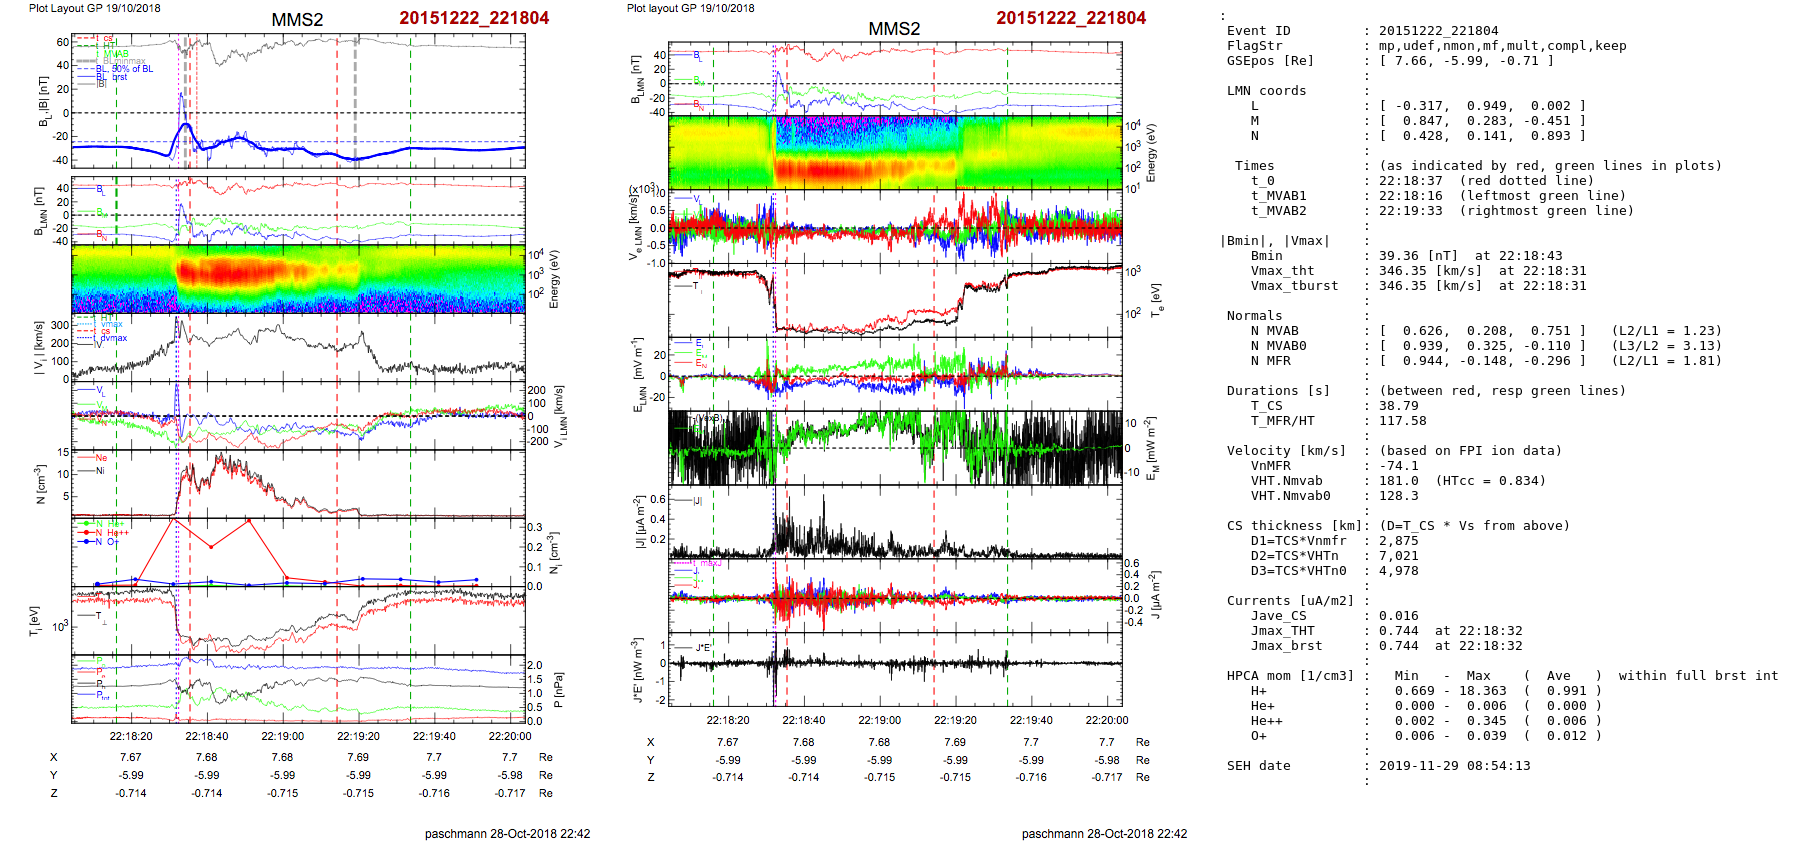Click red event ID 20151222_221804 above right plot
The height and width of the screenshot is (841, 1804).
point(1071,18)
